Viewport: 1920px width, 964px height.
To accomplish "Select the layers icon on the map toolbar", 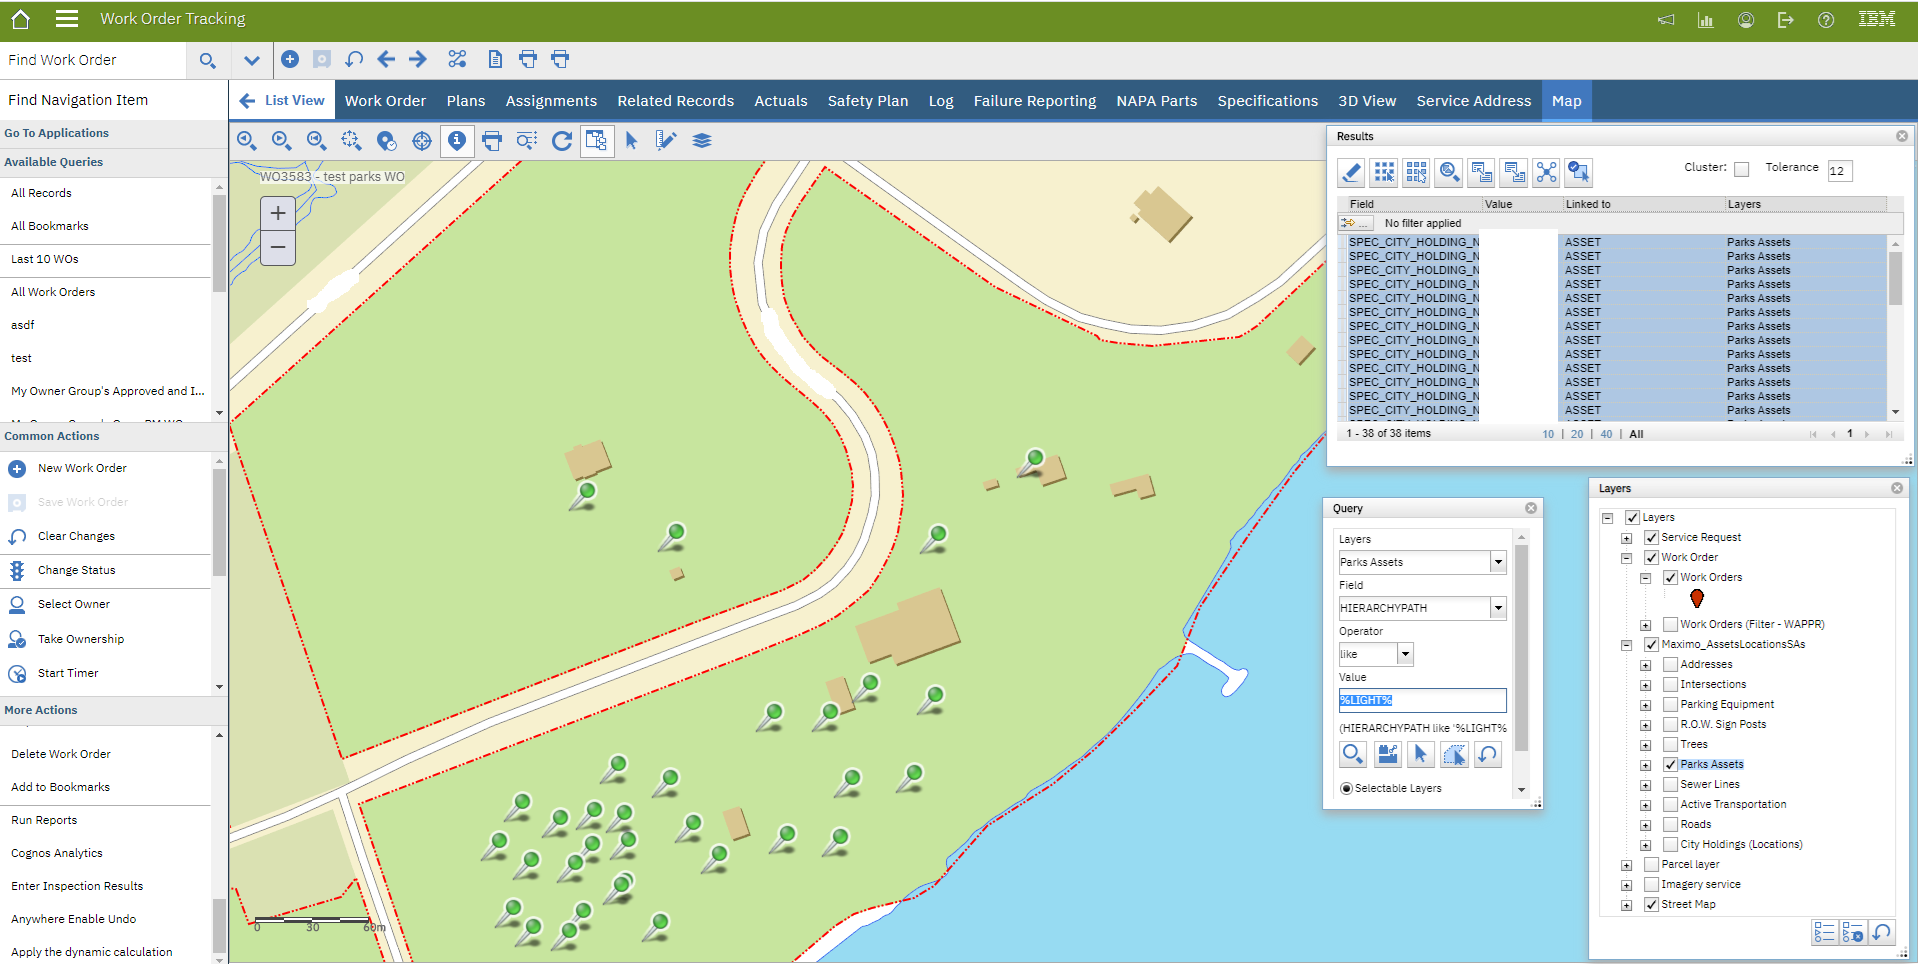I will 702,140.
